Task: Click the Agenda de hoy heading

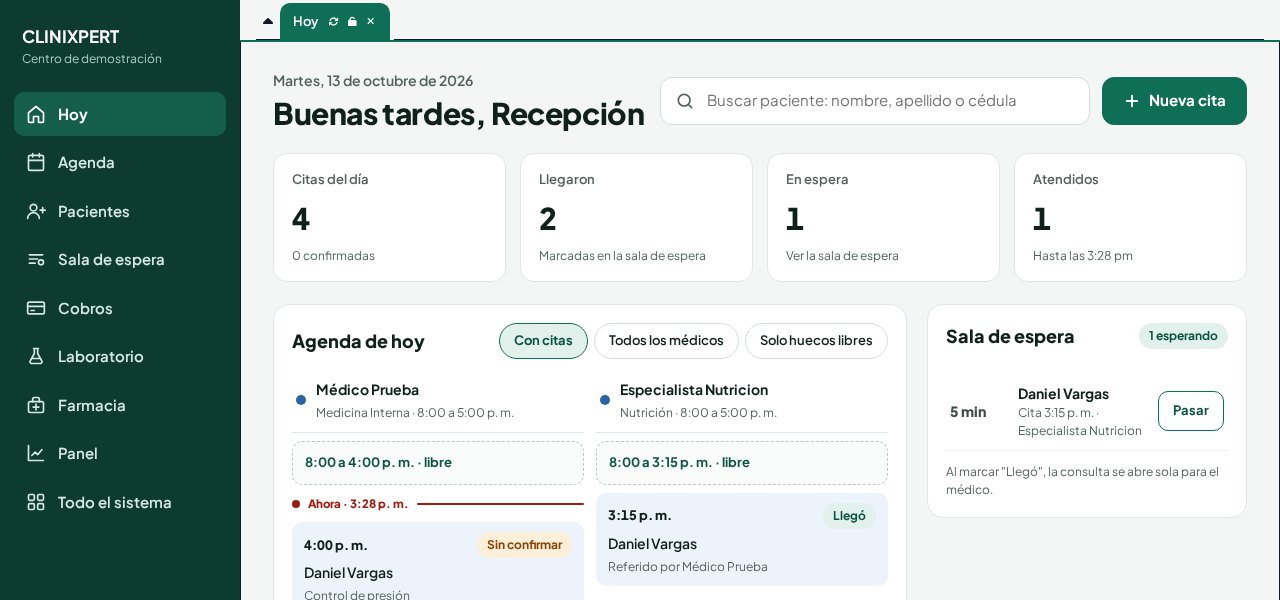Action: 358,341
